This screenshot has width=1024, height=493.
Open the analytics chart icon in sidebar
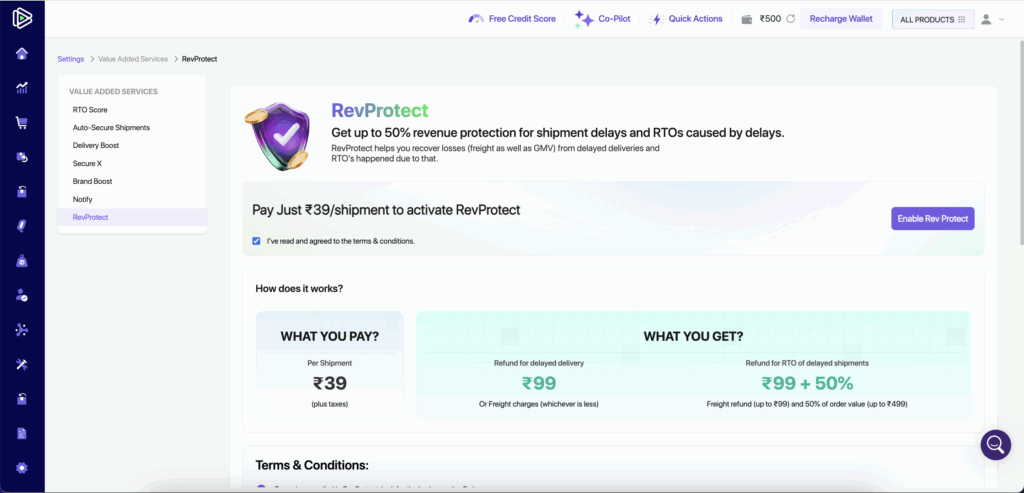point(22,88)
